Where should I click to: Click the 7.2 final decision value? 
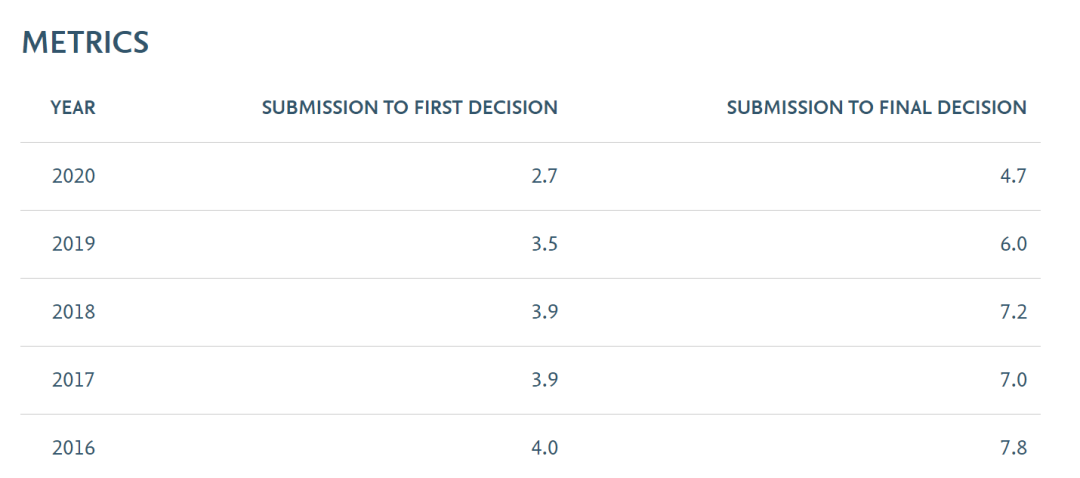(x=1013, y=312)
